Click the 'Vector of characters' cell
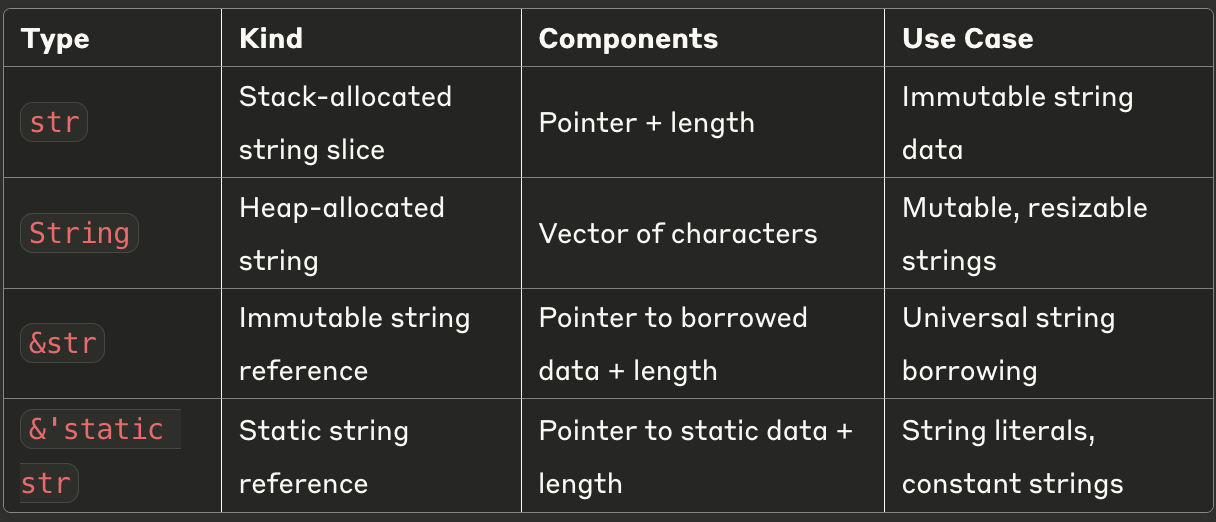Screen dimensions: 1216x522 703,234
